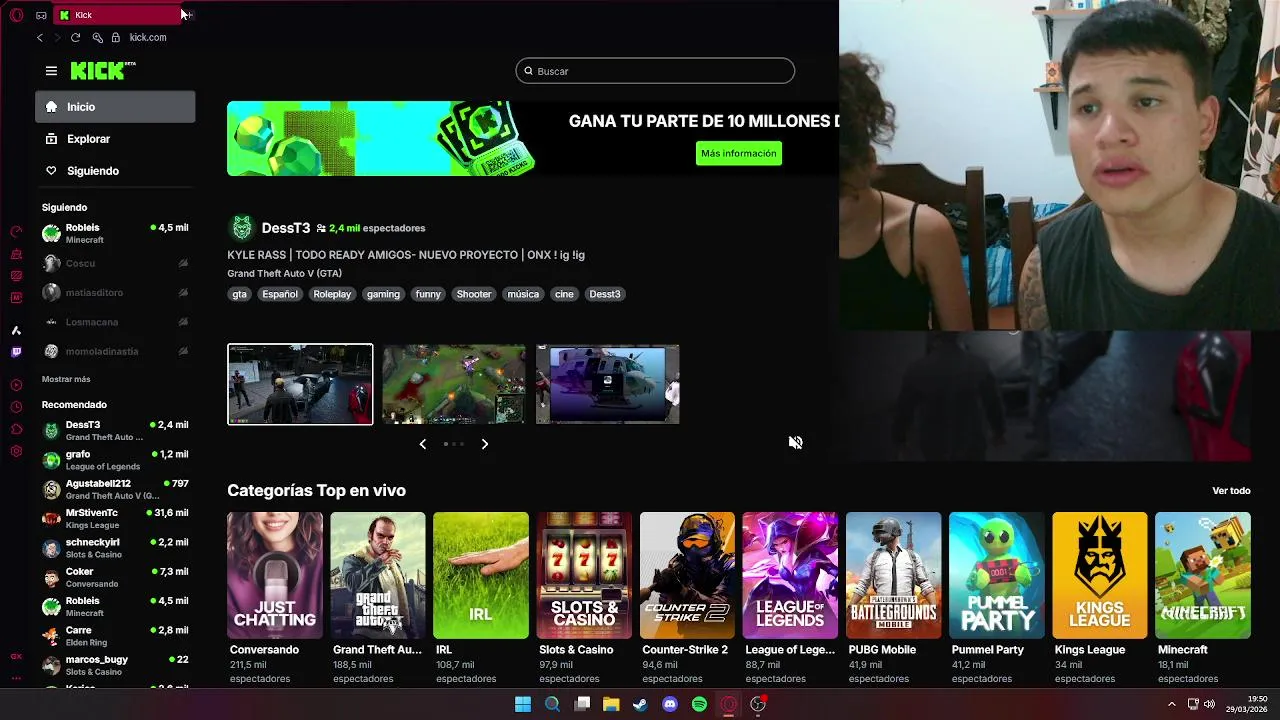Click the kick.com address bar
This screenshot has height=720, width=1280.
148,37
